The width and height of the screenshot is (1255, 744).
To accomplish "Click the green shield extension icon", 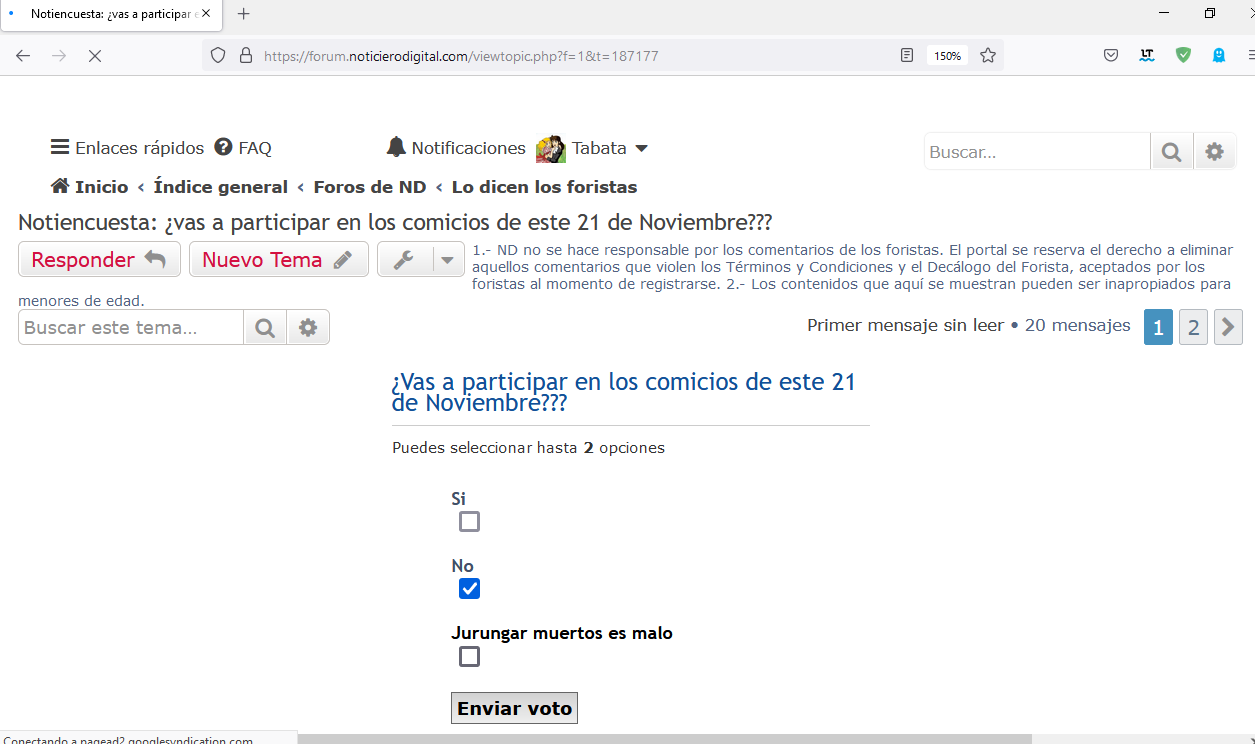I will pyautogui.click(x=1183, y=56).
